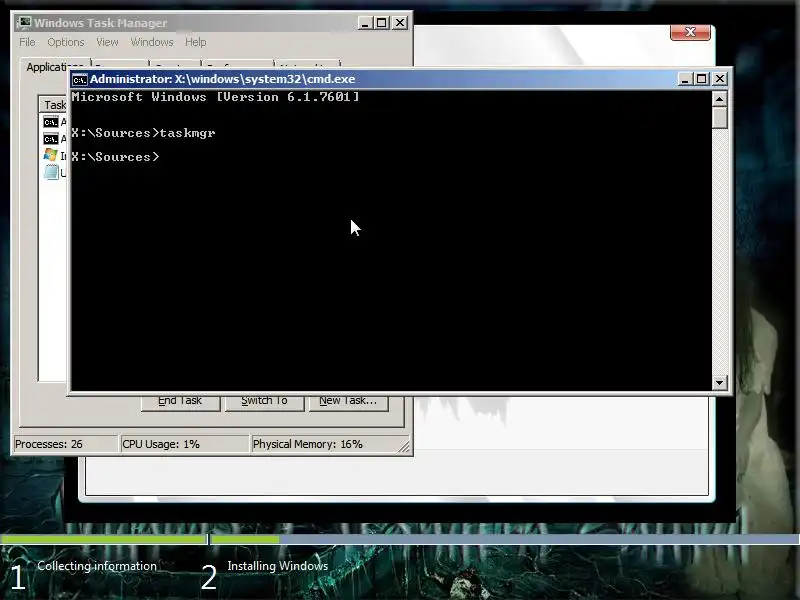Click the Task Manager resize grip
The height and width of the screenshot is (600, 800).
tap(404, 446)
